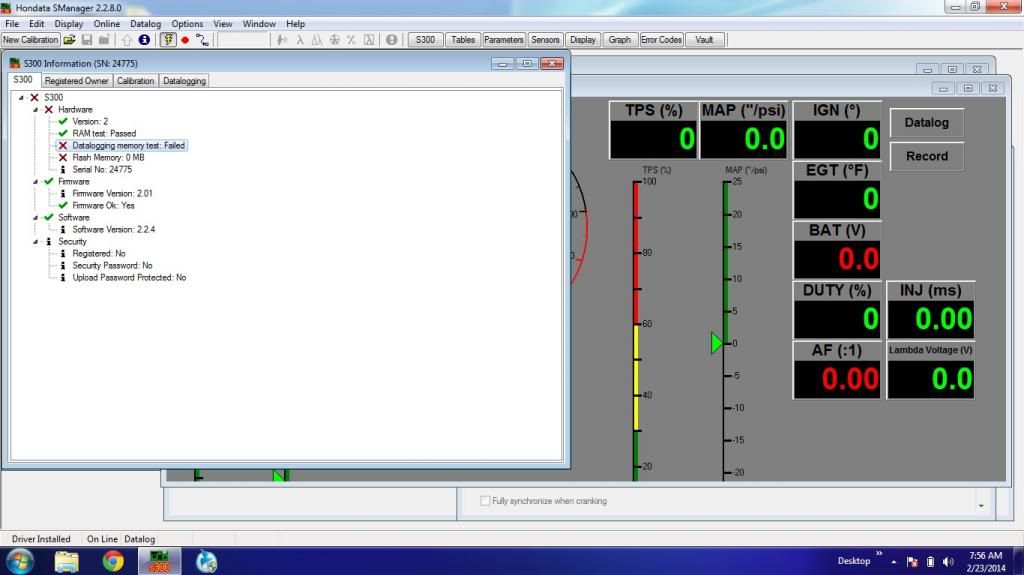Check Fully synchronize when cranking checkbox
The width and height of the screenshot is (1024, 575).
[x=485, y=501]
